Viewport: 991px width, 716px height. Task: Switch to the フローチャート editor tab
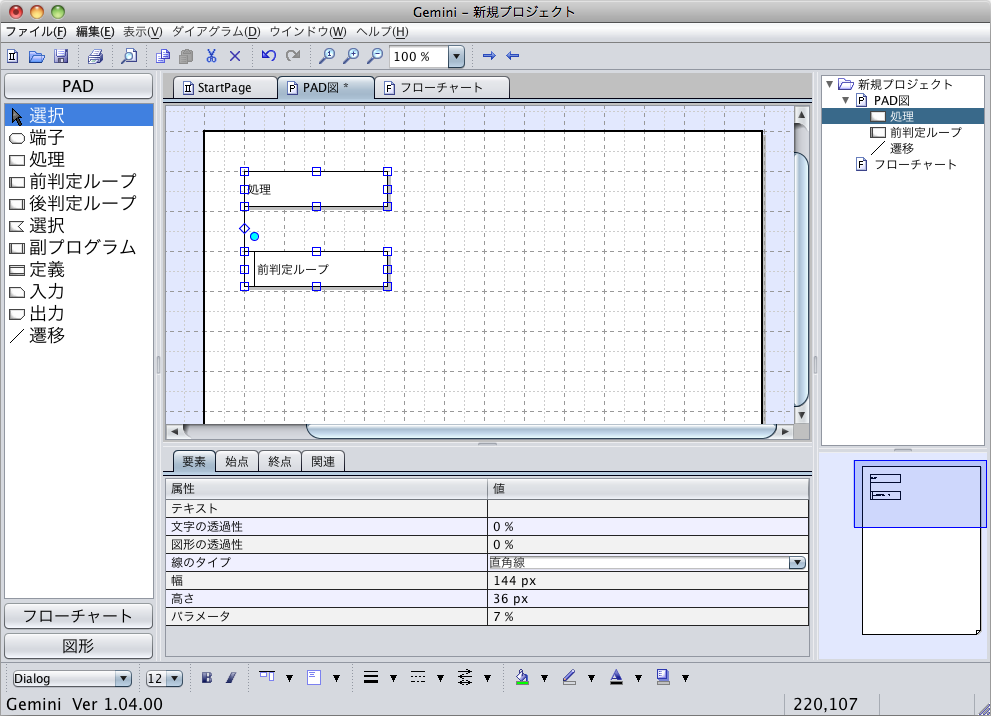coord(442,88)
